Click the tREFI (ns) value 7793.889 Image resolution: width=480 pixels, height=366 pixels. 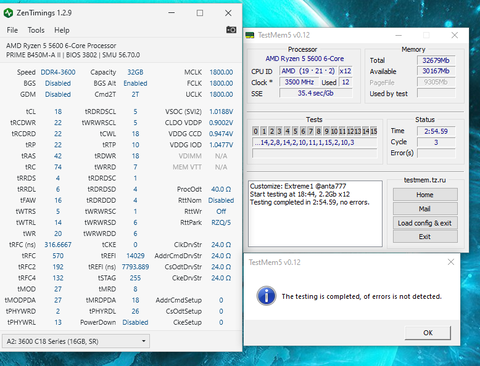[x=135, y=267]
